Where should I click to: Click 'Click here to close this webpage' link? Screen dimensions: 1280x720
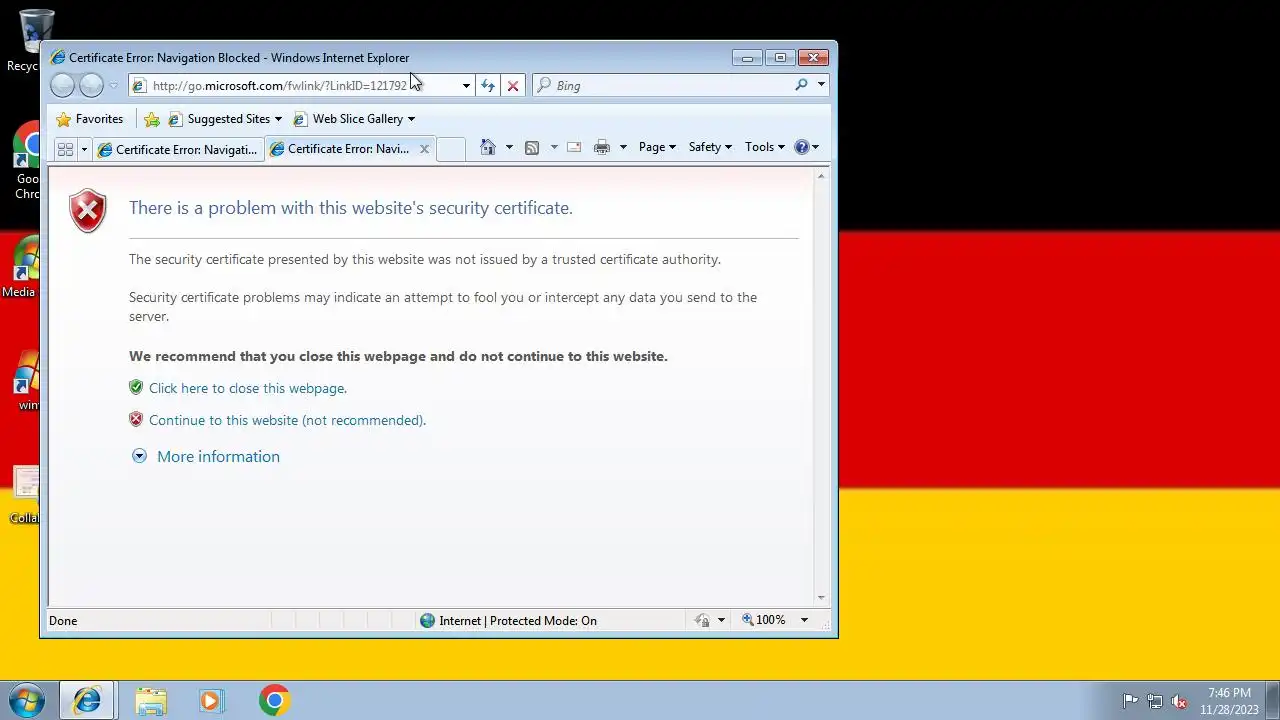pyautogui.click(x=248, y=388)
